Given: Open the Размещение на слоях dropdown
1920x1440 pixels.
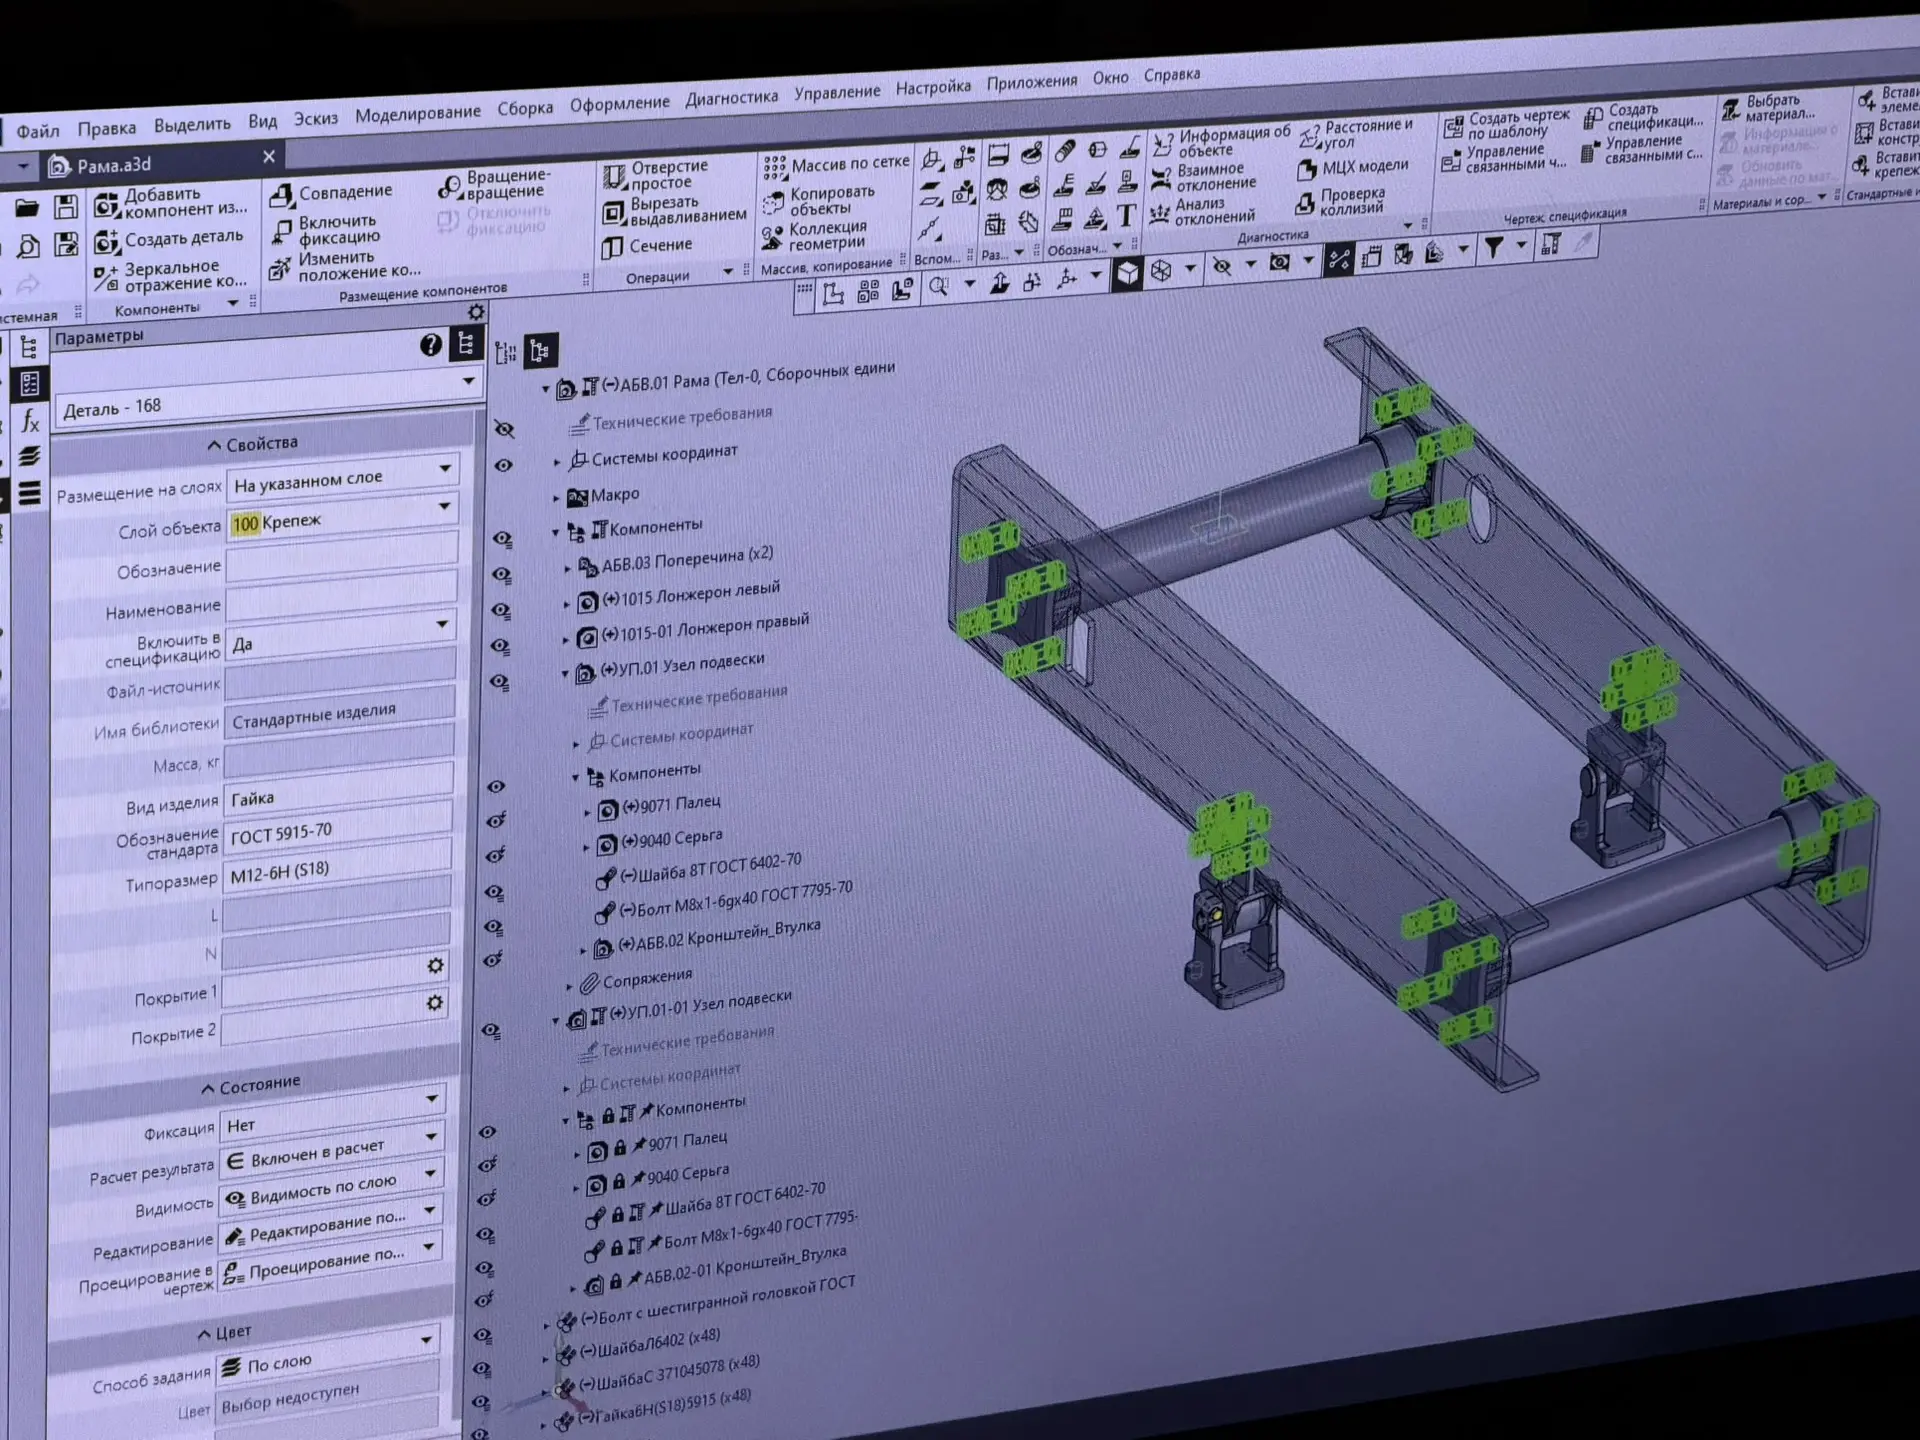Looking at the screenshot, I should click(x=444, y=468).
